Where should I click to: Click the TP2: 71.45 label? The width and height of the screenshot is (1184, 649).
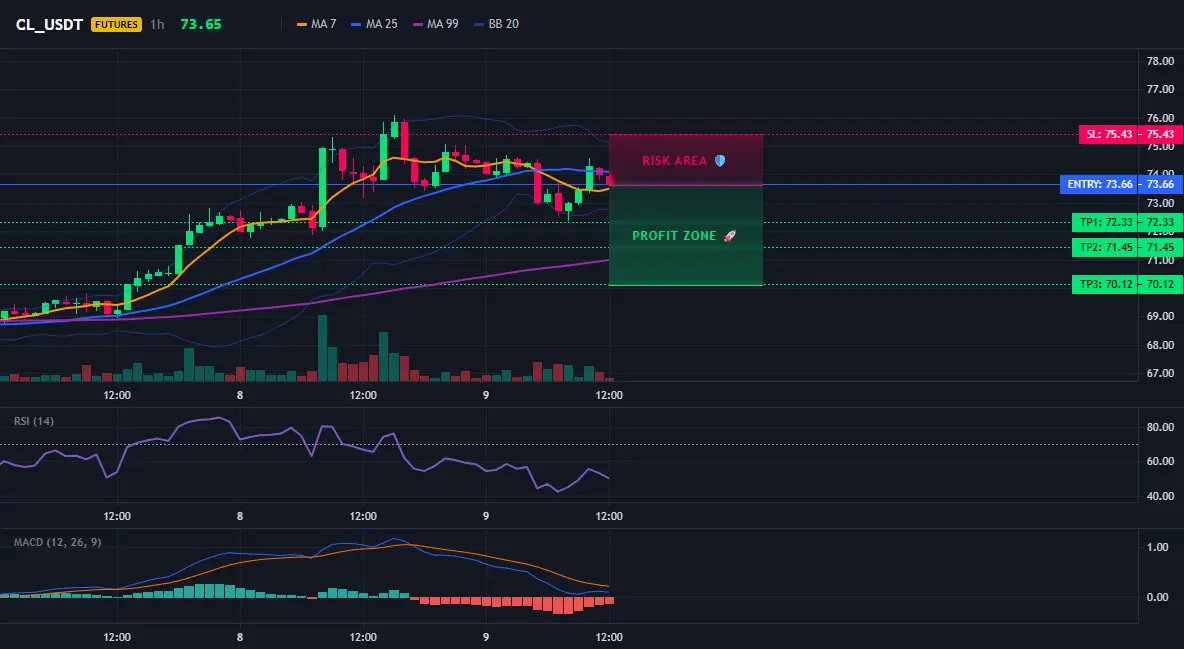coord(1105,247)
